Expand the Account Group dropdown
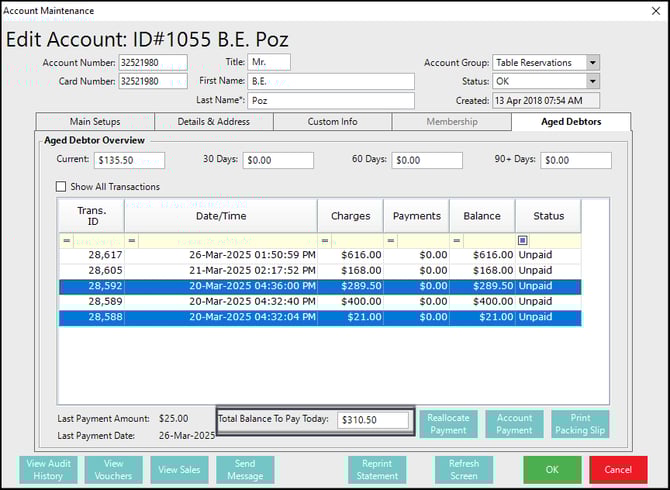The height and width of the screenshot is (490, 670). [x=593, y=63]
